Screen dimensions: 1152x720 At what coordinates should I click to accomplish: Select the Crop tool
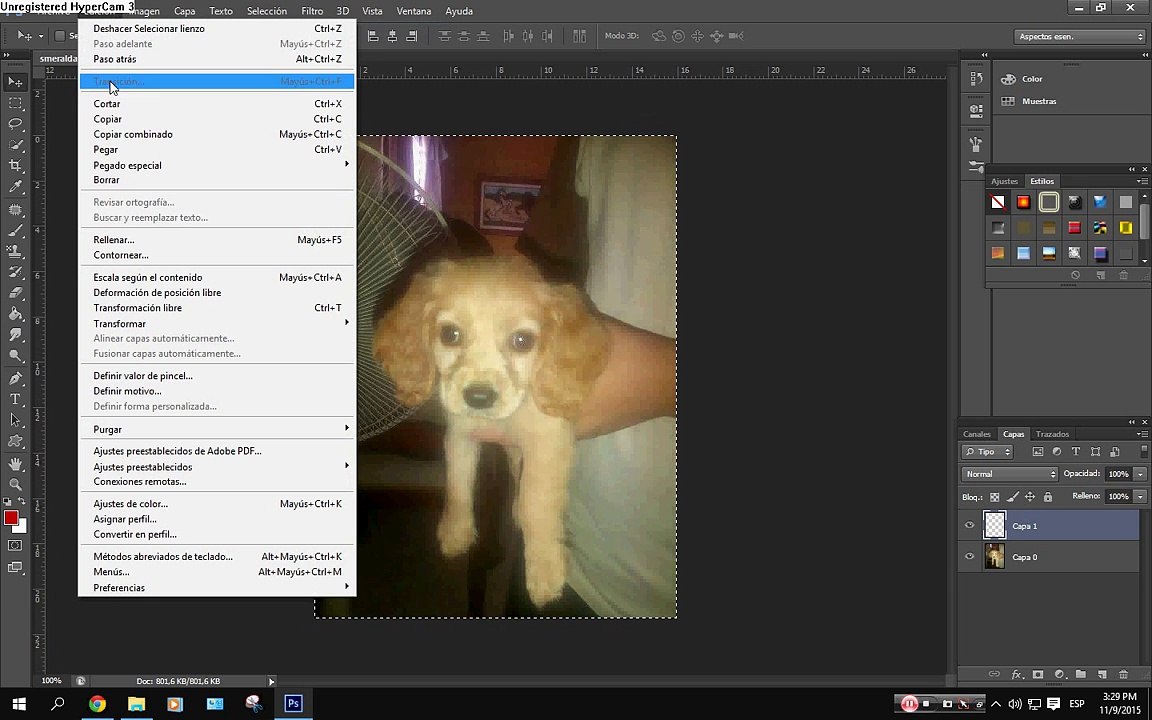15,165
